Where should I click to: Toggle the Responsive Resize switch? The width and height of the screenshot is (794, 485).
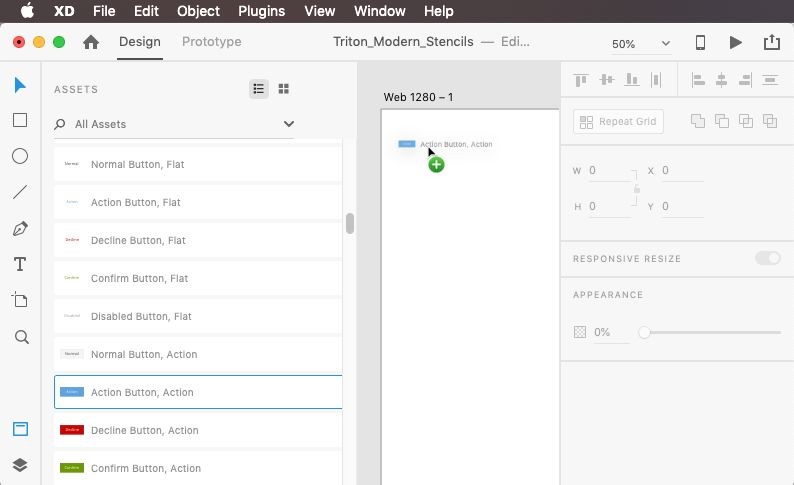pyautogui.click(x=767, y=258)
